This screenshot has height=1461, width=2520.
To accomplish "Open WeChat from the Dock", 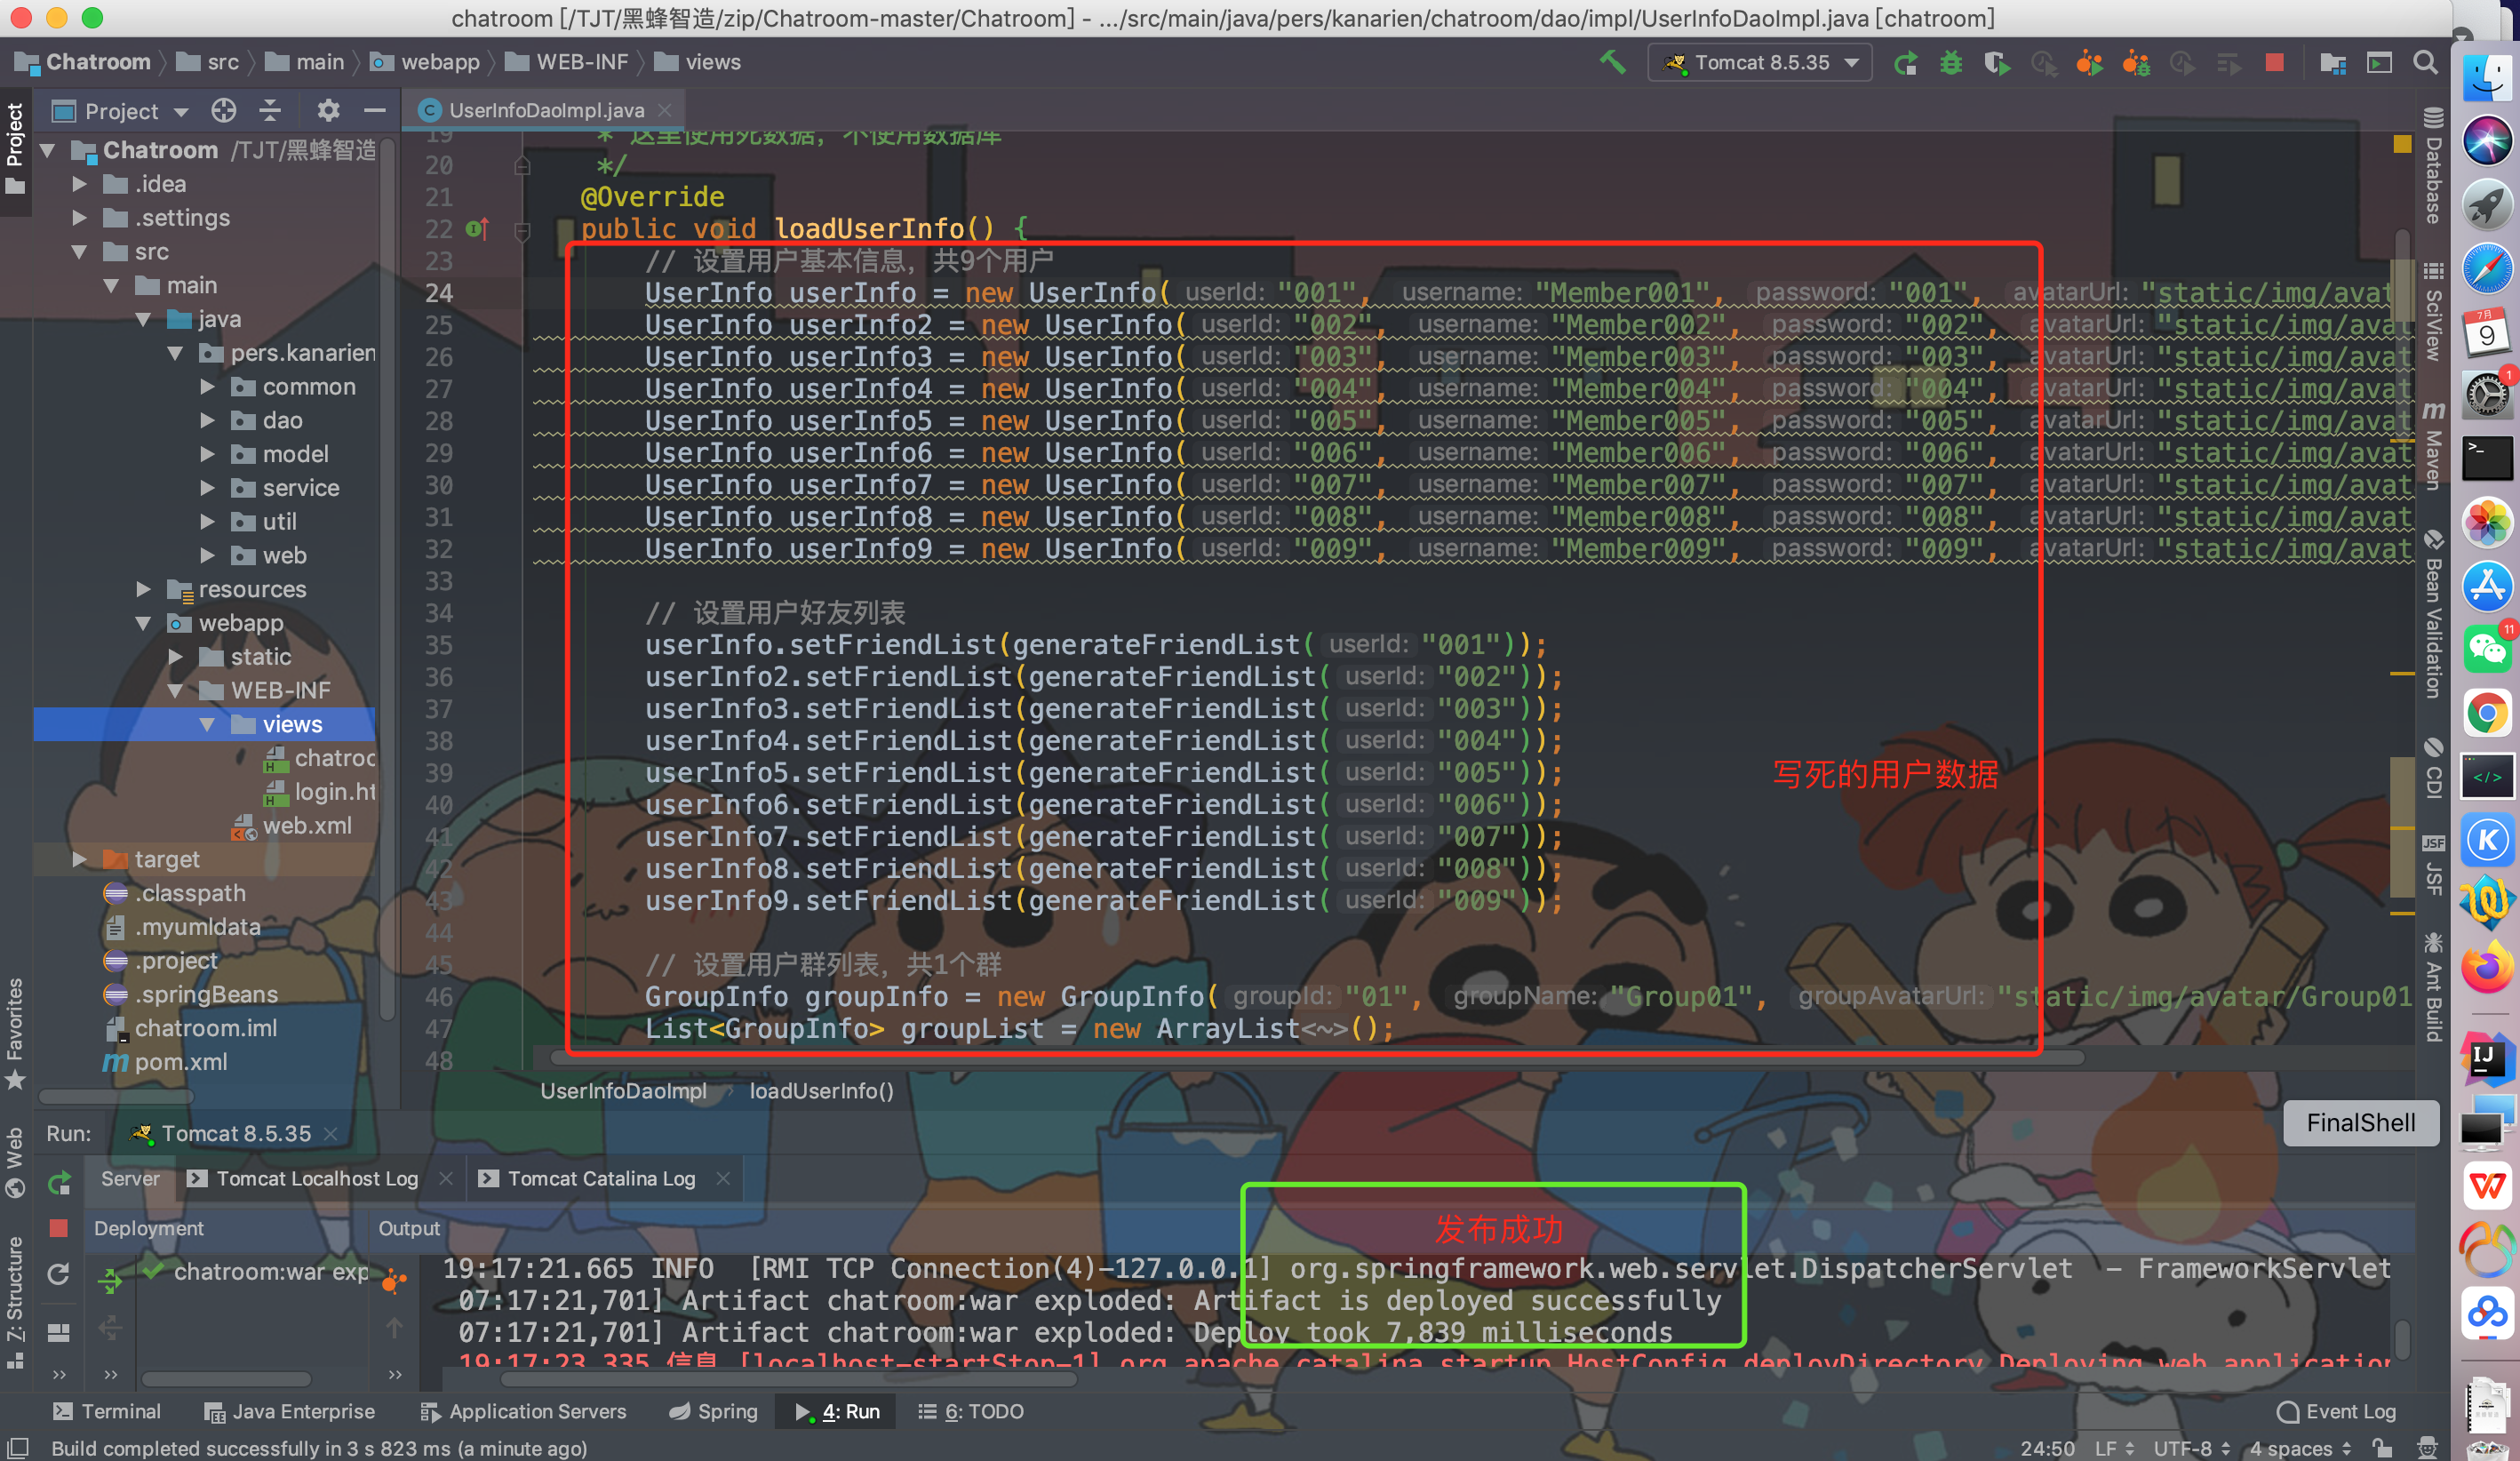I will click(x=2487, y=649).
